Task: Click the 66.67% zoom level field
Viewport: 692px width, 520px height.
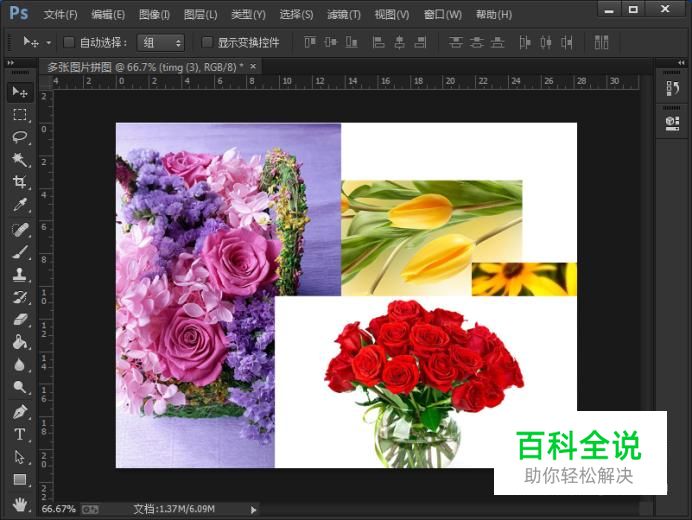Action: pyautogui.click(x=58, y=509)
